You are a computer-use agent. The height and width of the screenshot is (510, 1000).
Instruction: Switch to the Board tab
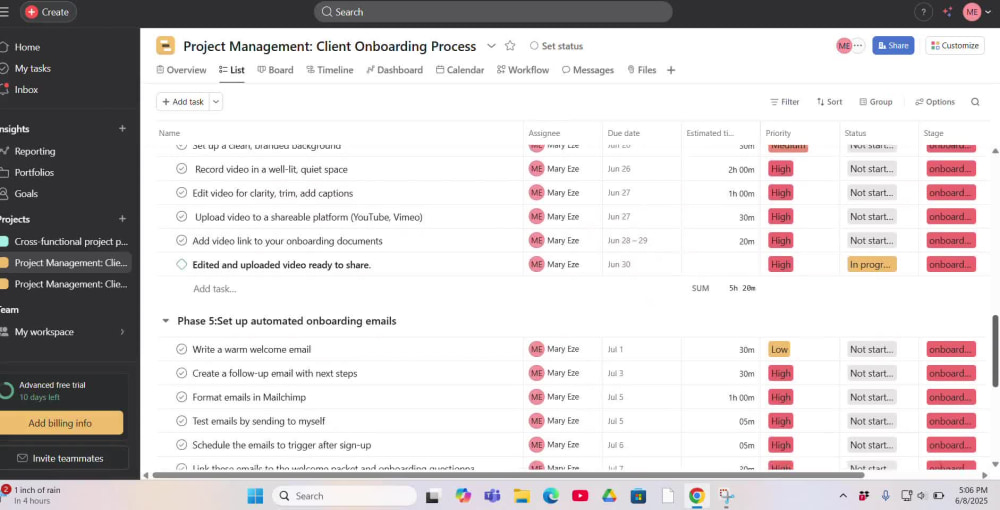(275, 70)
